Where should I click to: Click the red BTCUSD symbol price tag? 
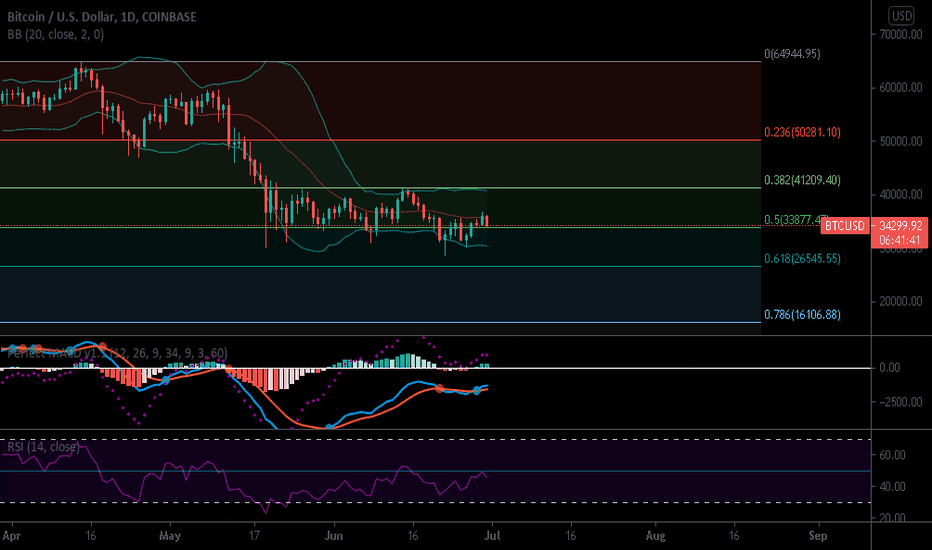tap(845, 226)
